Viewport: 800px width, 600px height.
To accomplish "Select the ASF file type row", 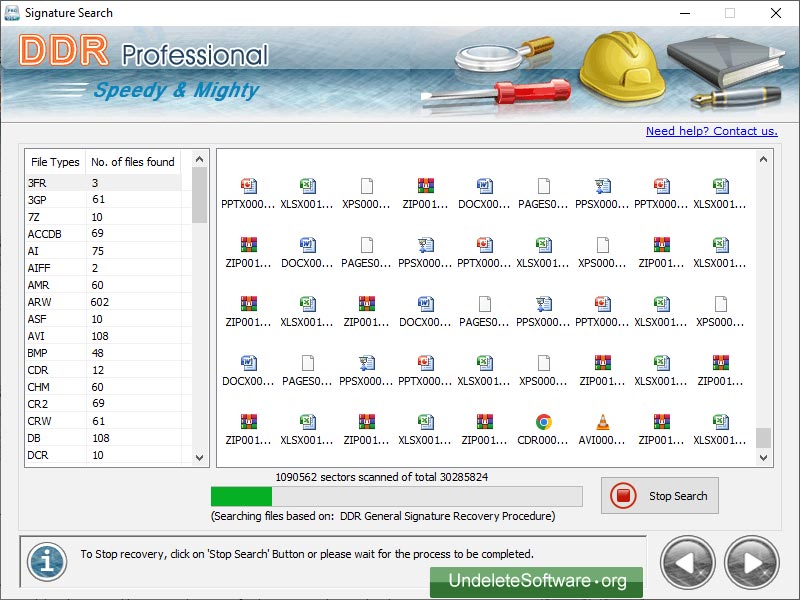I will coord(103,319).
